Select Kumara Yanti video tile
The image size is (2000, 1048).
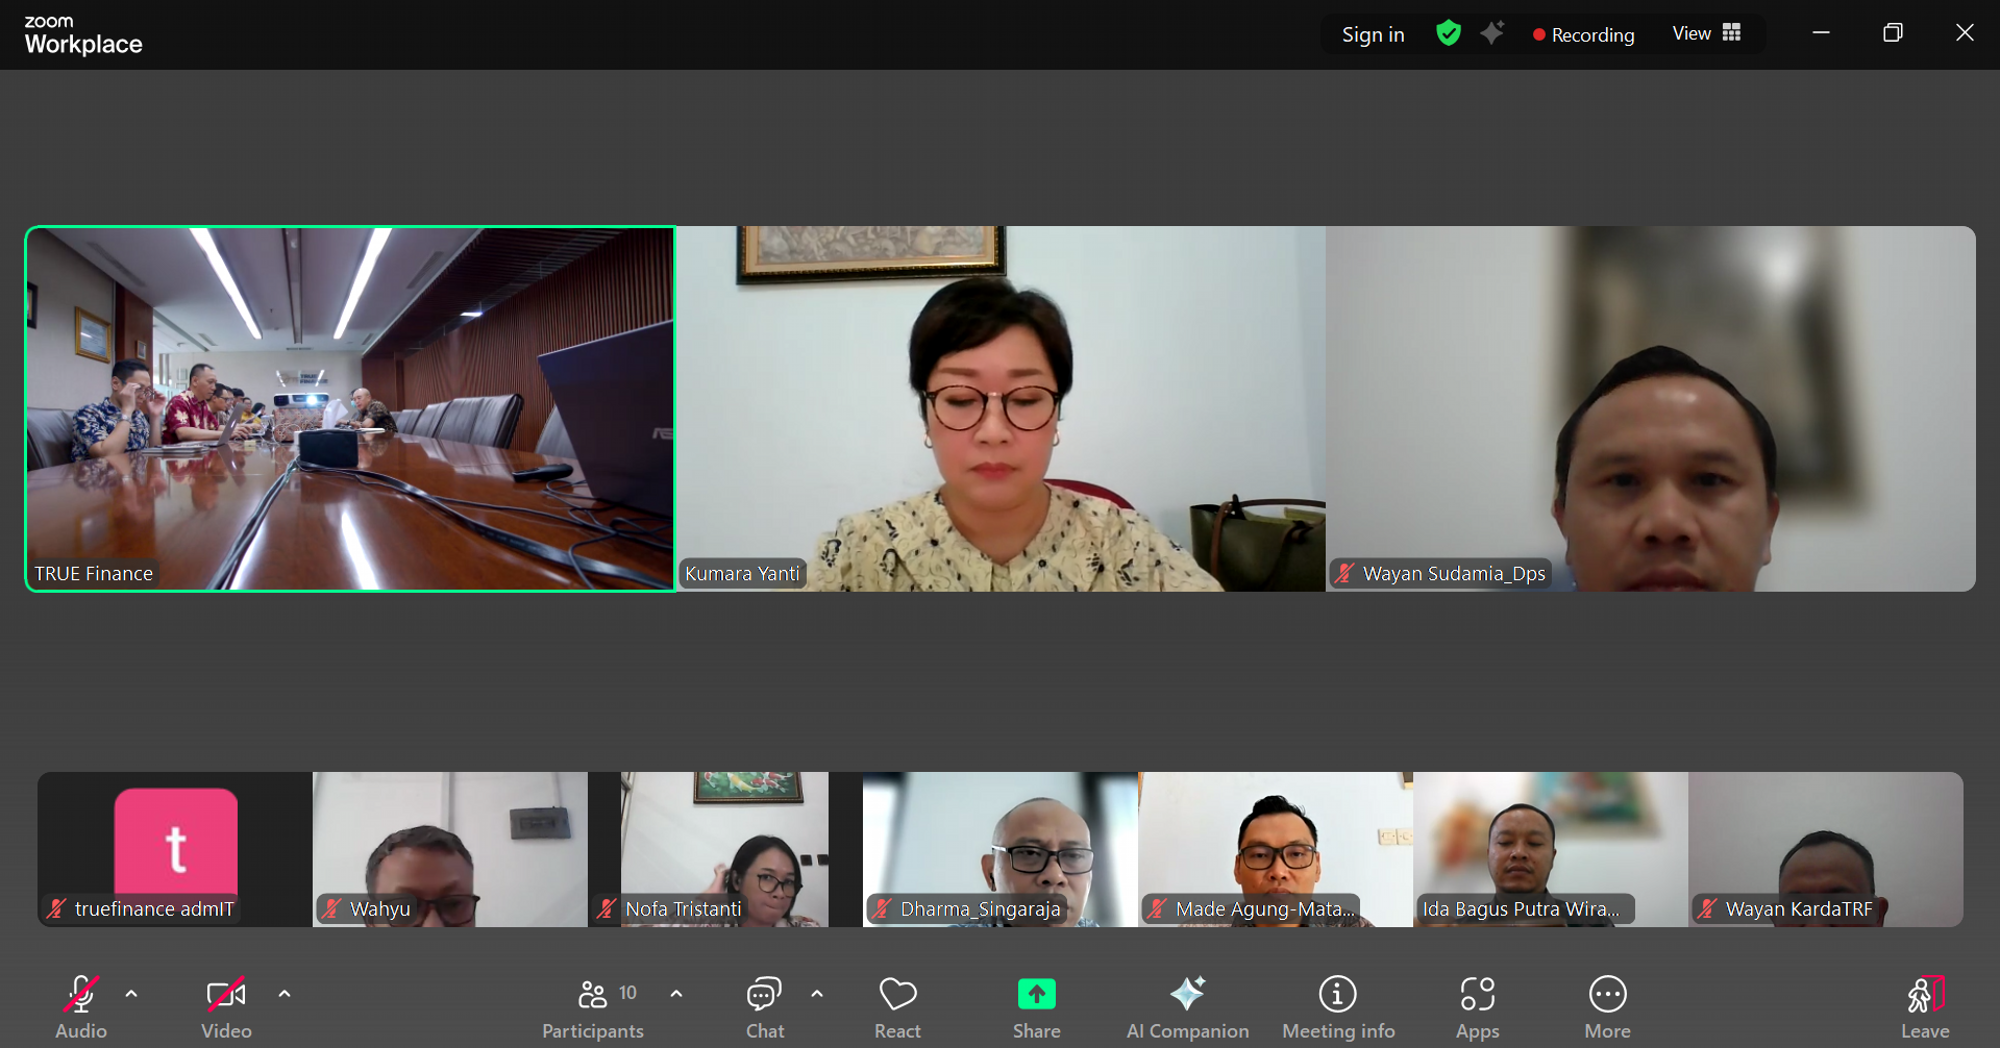coord(1001,409)
